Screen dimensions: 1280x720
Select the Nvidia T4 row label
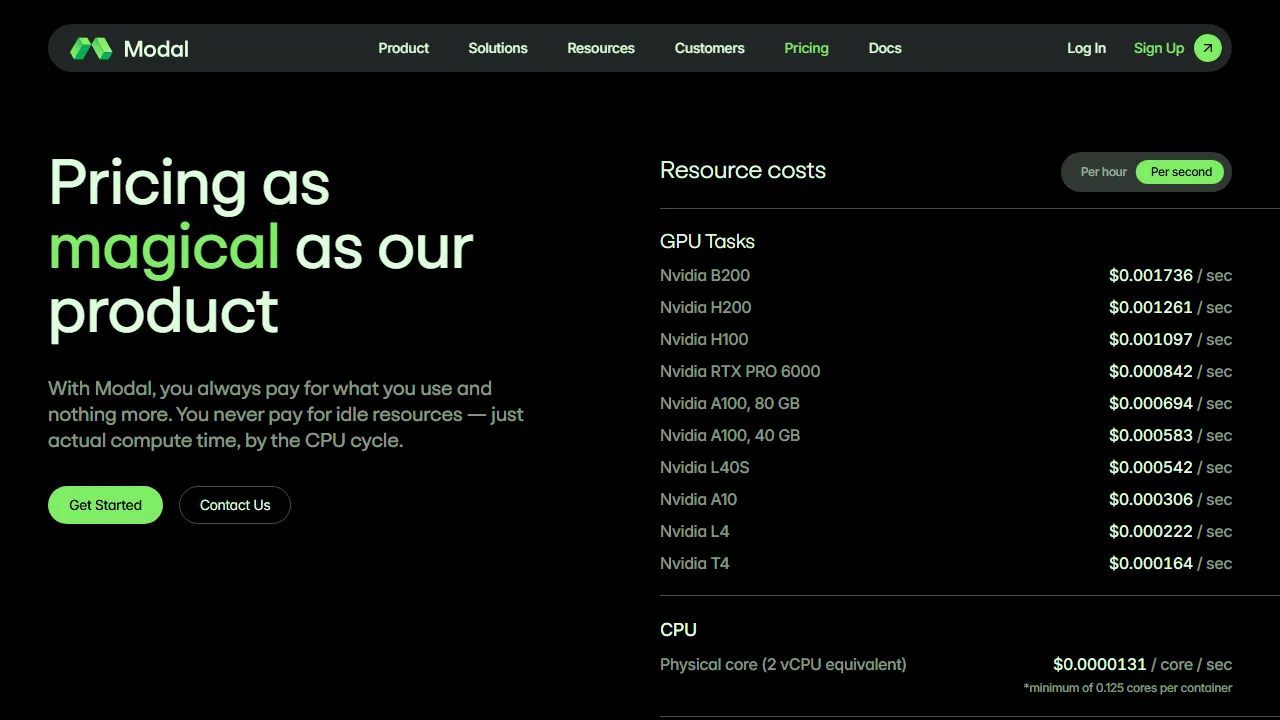[695, 563]
